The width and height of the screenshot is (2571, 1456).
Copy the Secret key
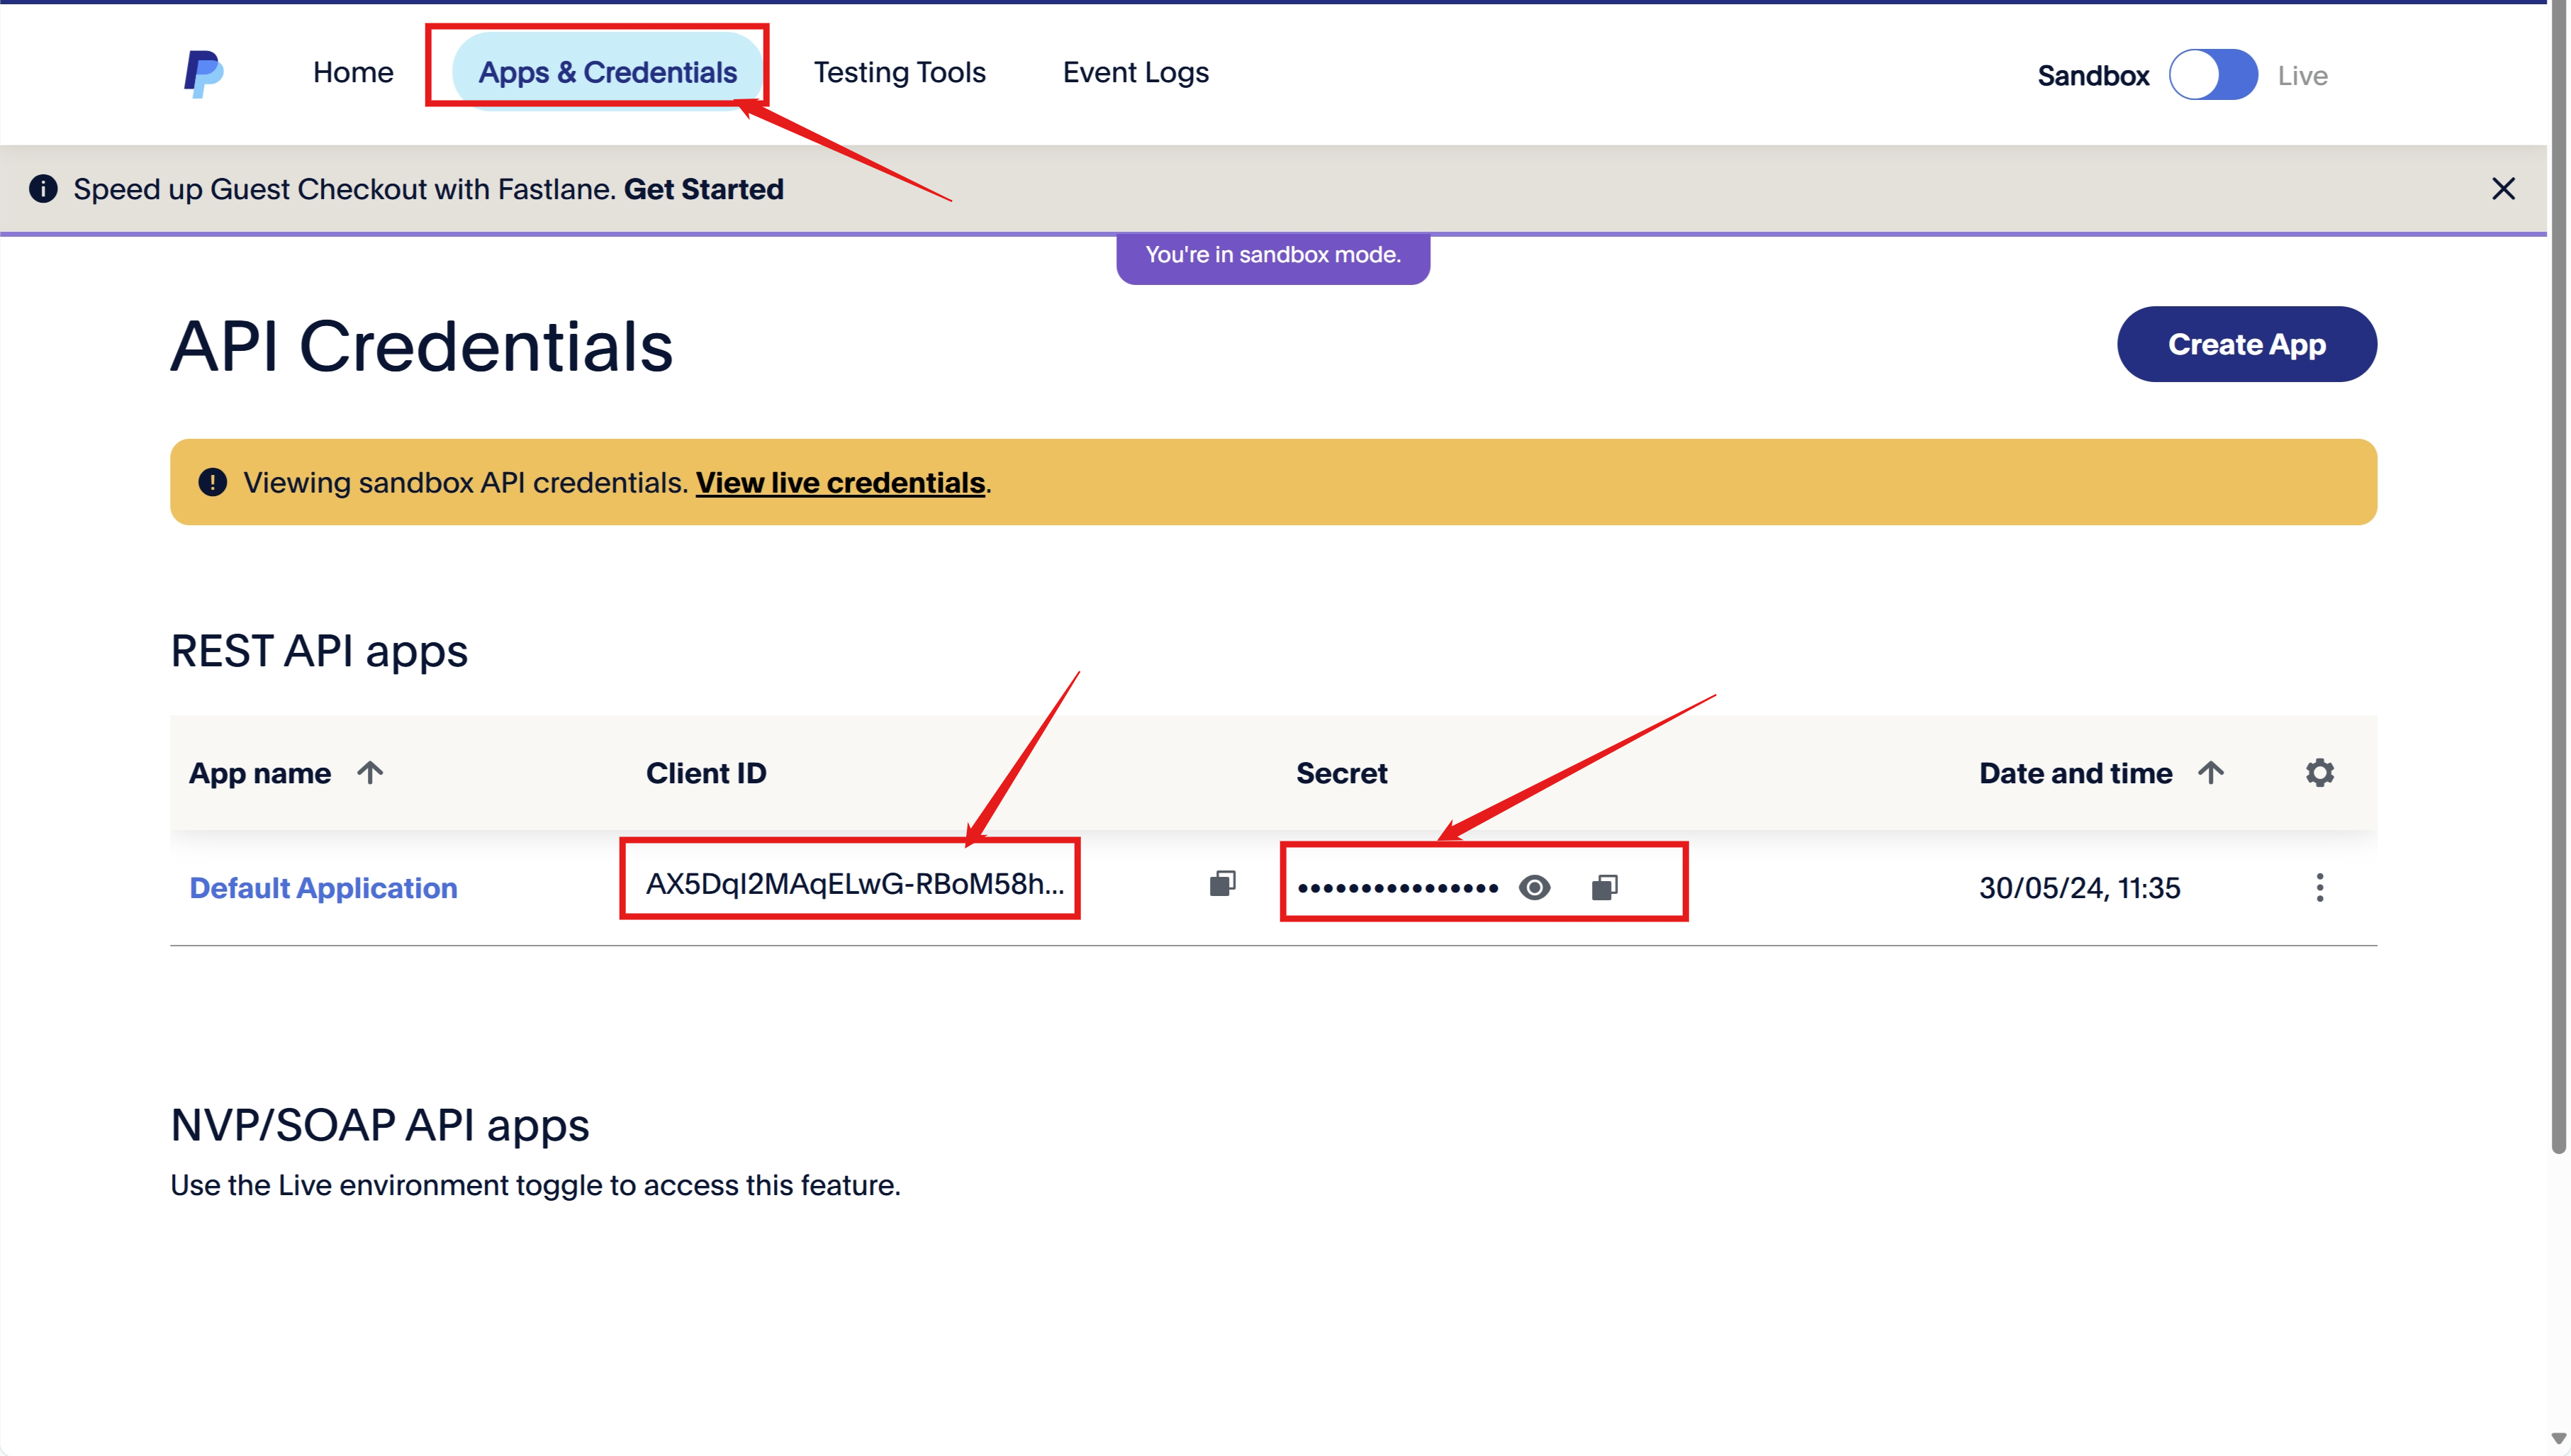(1604, 887)
